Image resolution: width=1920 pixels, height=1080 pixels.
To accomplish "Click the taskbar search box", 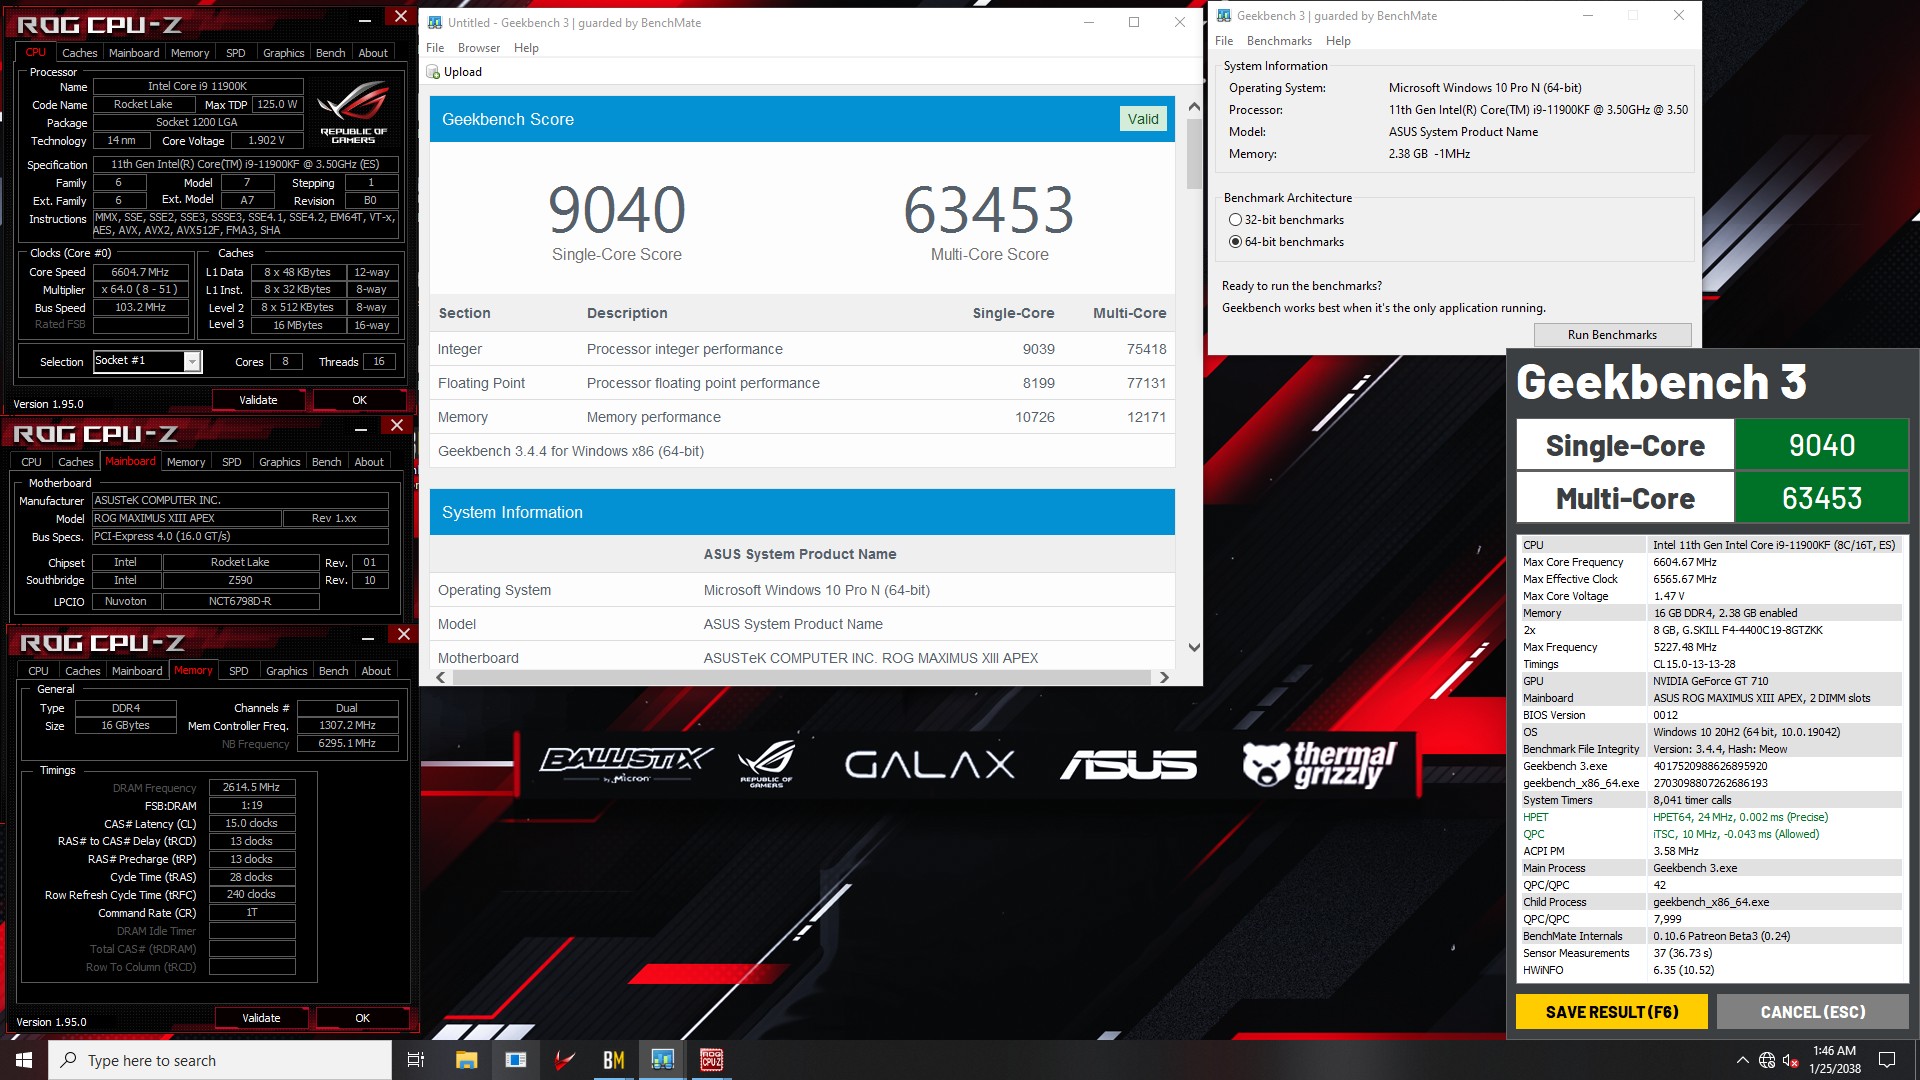I will (x=220, y=1060).
